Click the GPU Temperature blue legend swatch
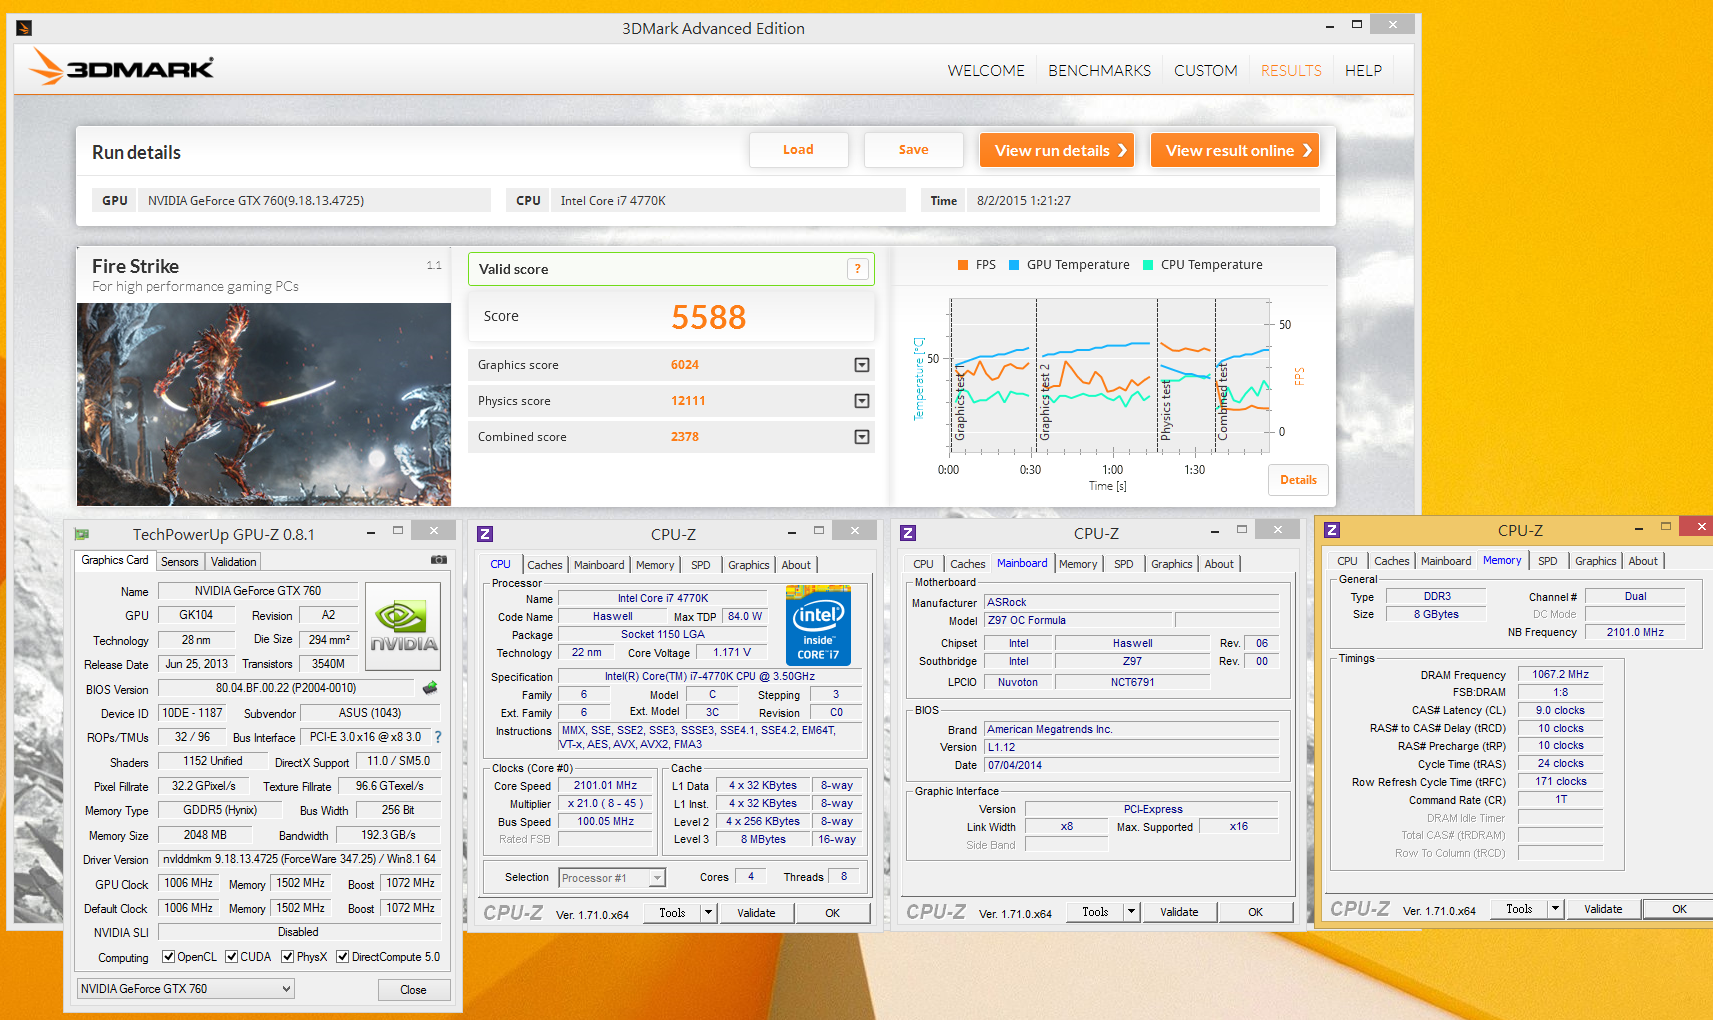Screen dimensions: 1713x1020 (x=1014, y=265)
